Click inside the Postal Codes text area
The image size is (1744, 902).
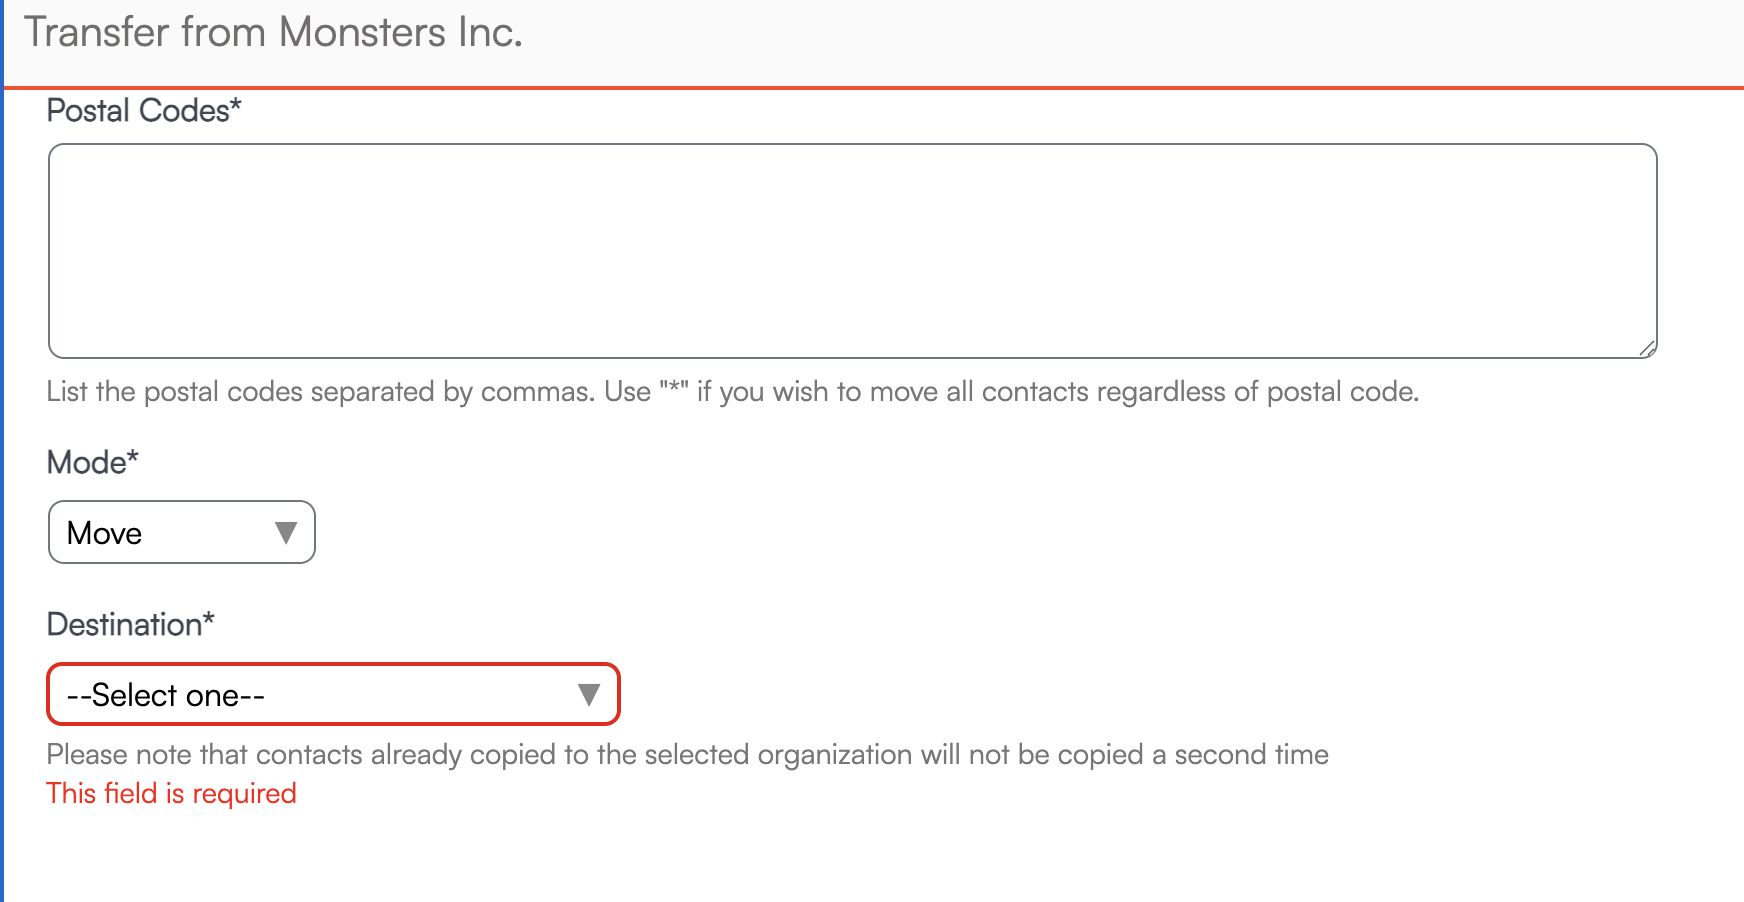[852, 251]
